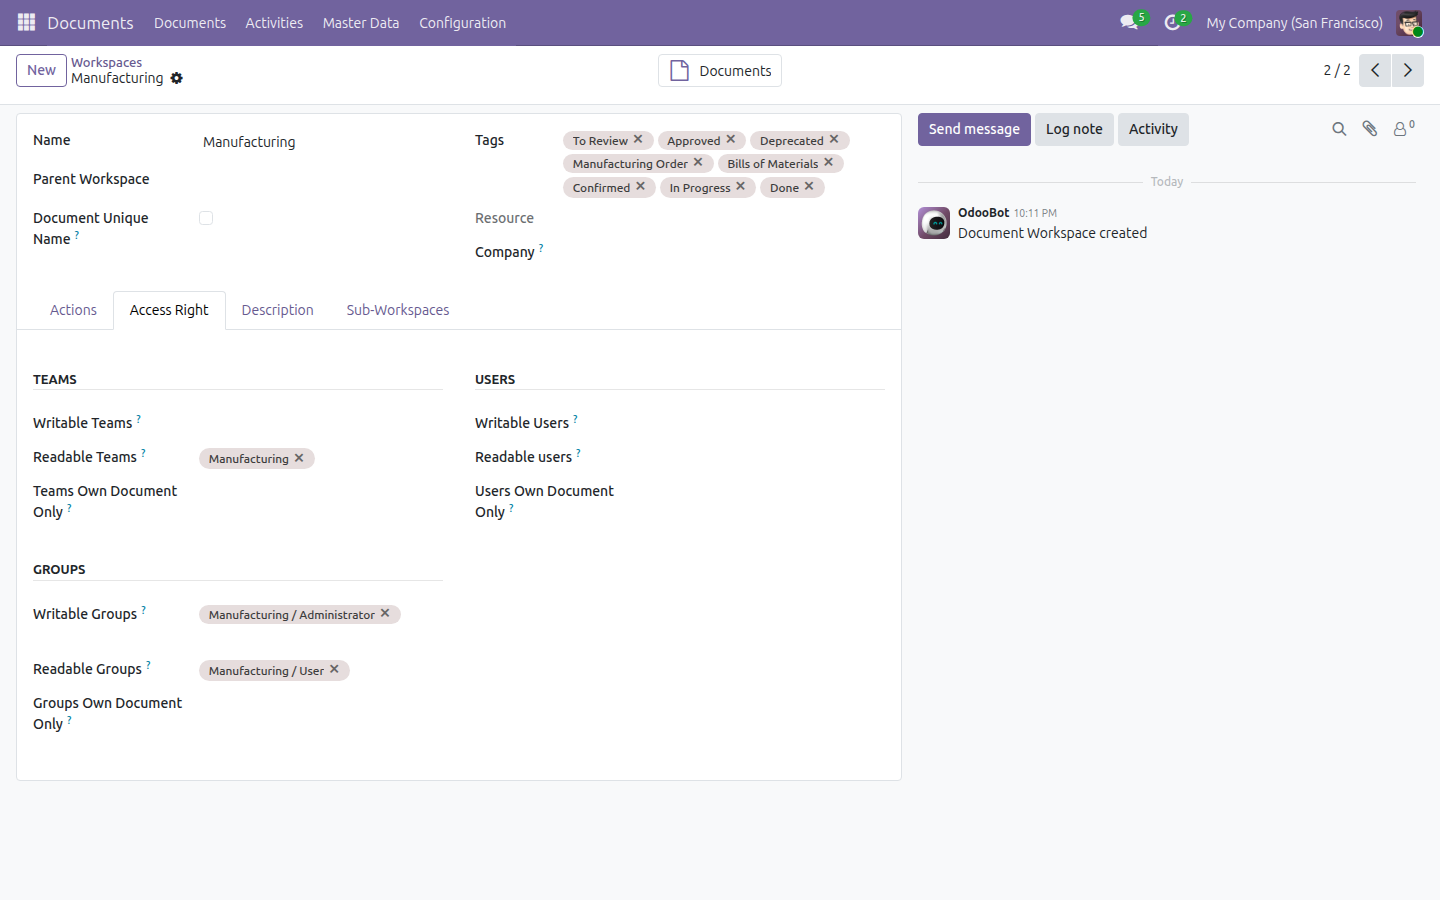This screenshot has height=900, width=1440.
Task: Select the Access Right tab
Action: click(169, 310)
